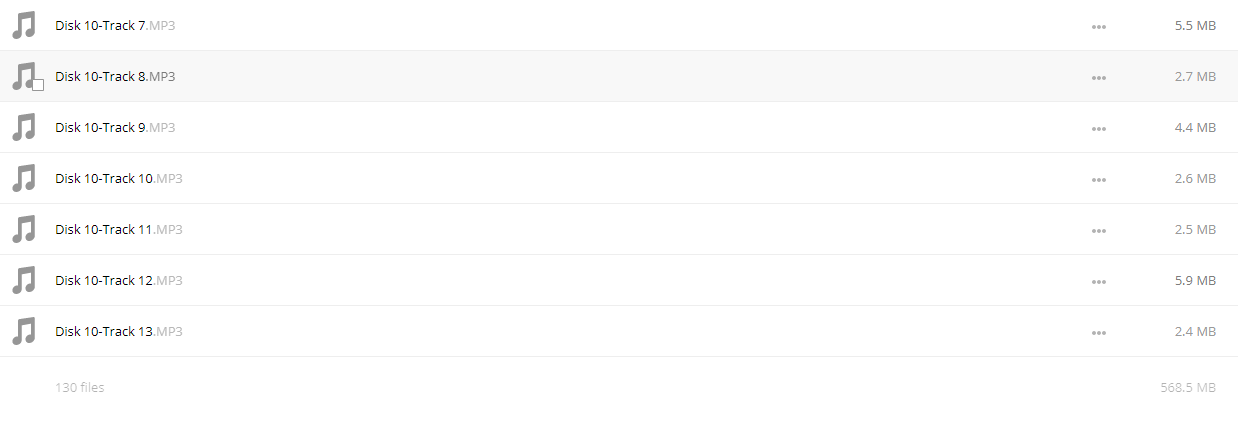The width and height of the screenshot is (1238, 436).
Task: Show the three-dot actions for Track 12
Action: (x=1099, y=282)
